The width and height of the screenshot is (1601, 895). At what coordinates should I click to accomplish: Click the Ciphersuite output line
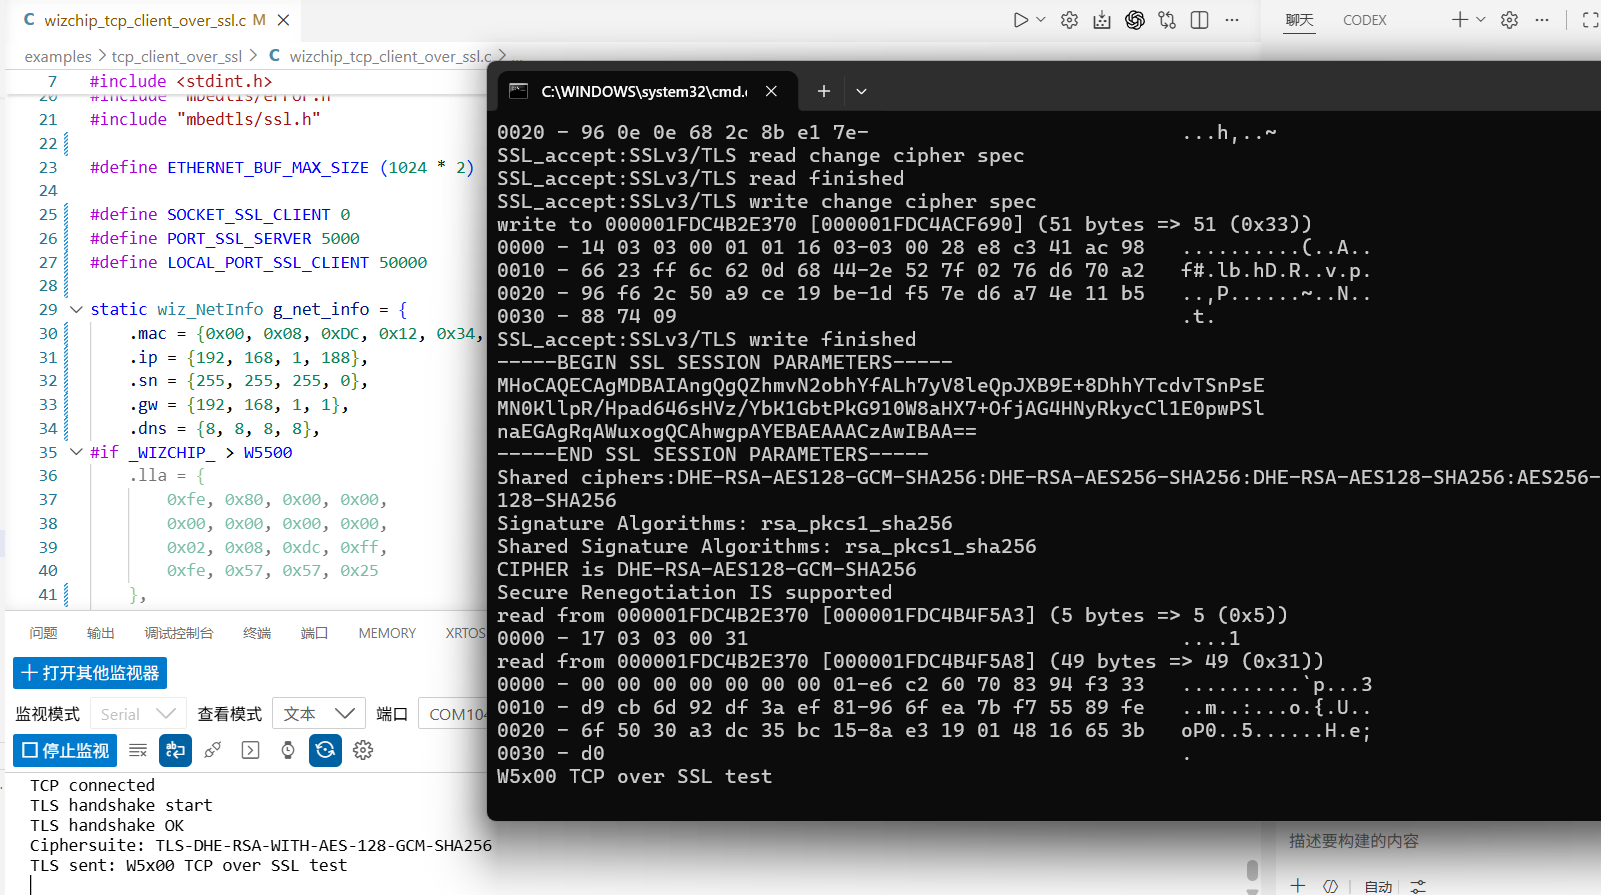261,845
